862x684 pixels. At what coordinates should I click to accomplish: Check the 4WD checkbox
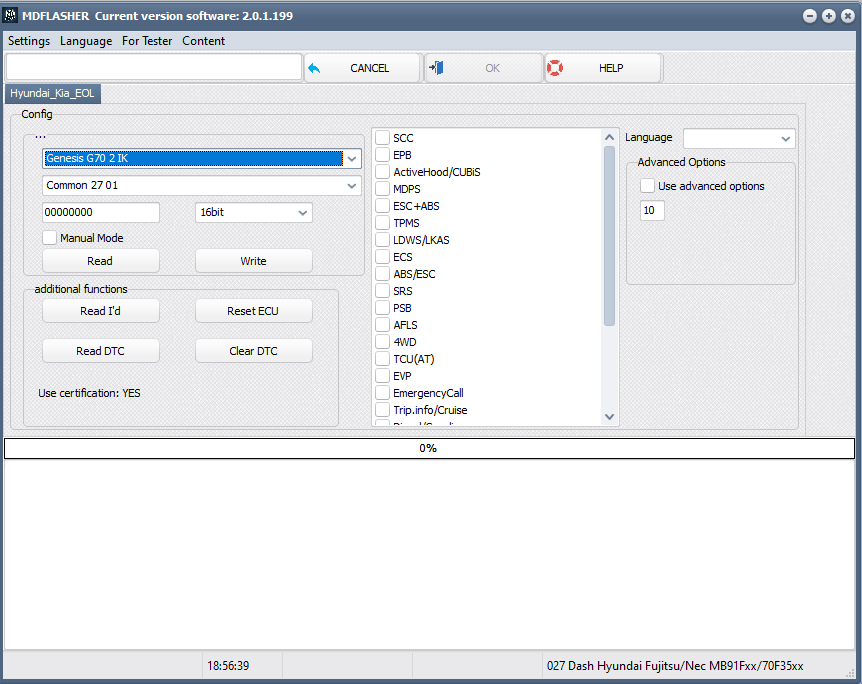pyautogui.click(x=383, y=342)
